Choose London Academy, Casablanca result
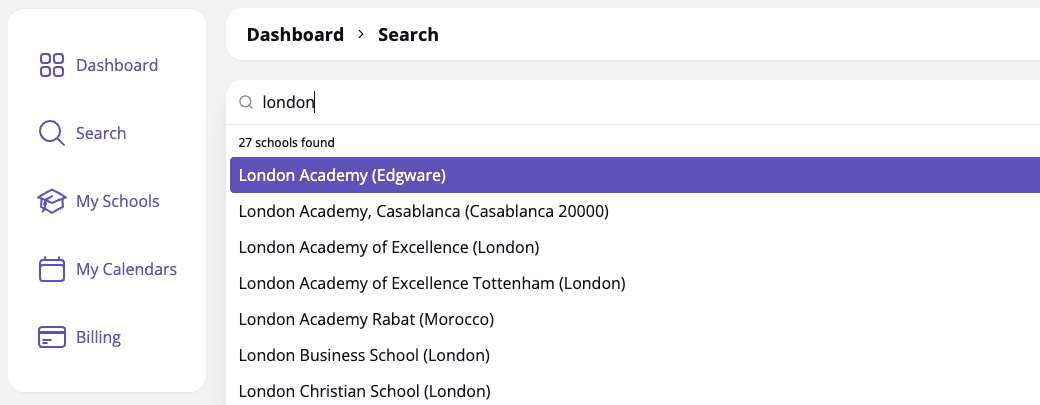The image size is (1040, 405). coord(423,211)
